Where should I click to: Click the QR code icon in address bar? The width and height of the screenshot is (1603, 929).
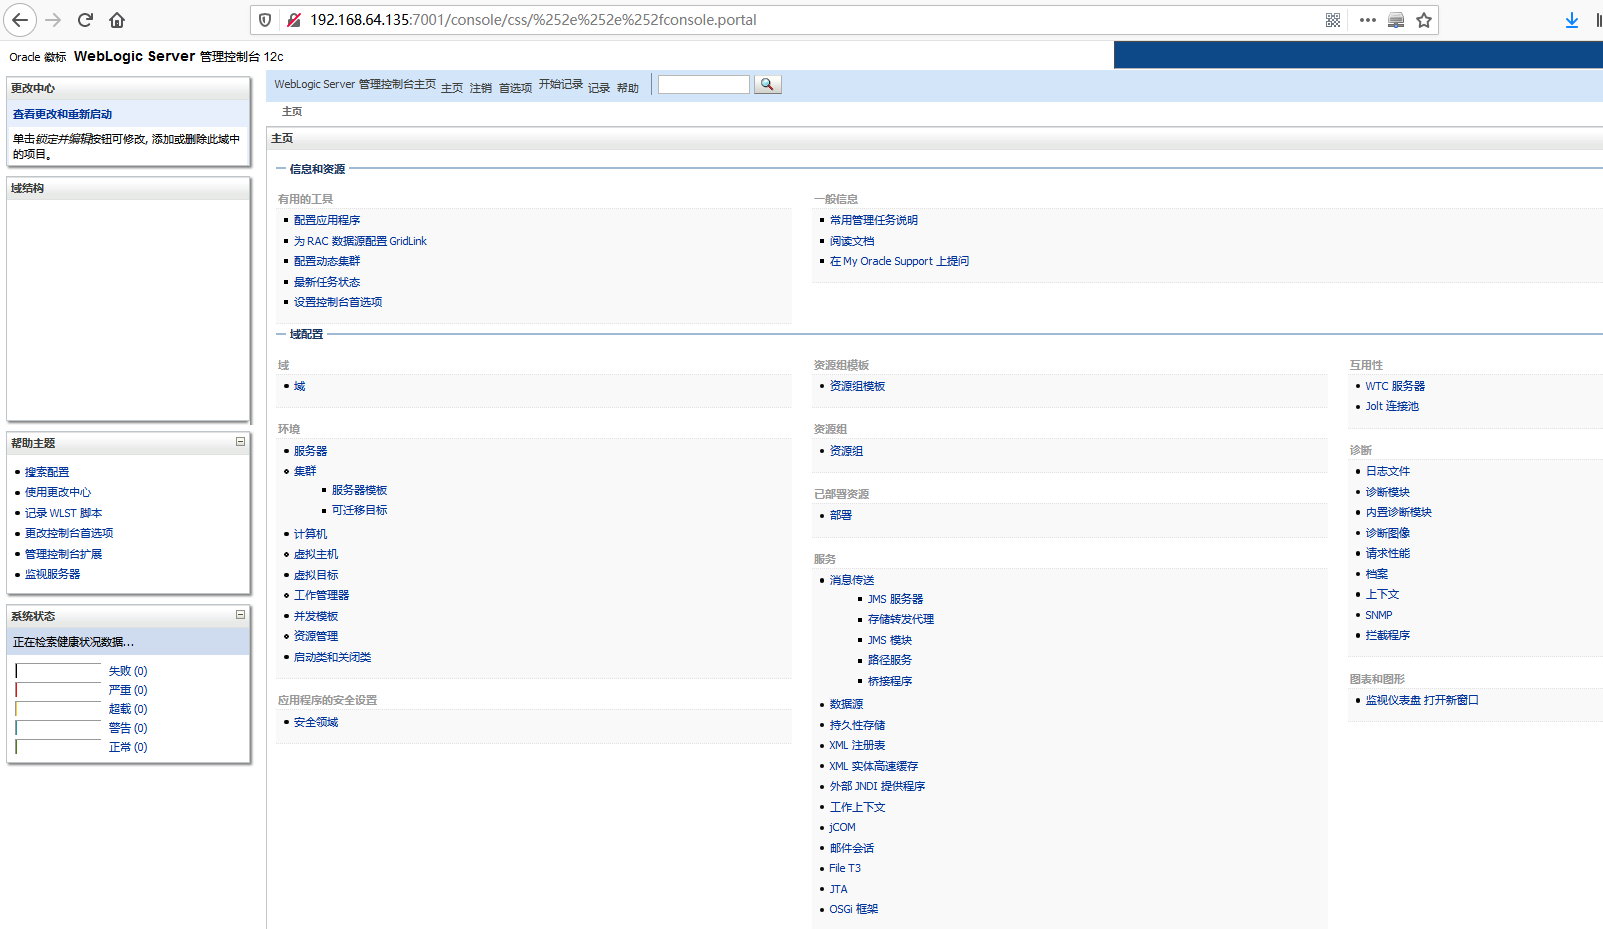1333,20
